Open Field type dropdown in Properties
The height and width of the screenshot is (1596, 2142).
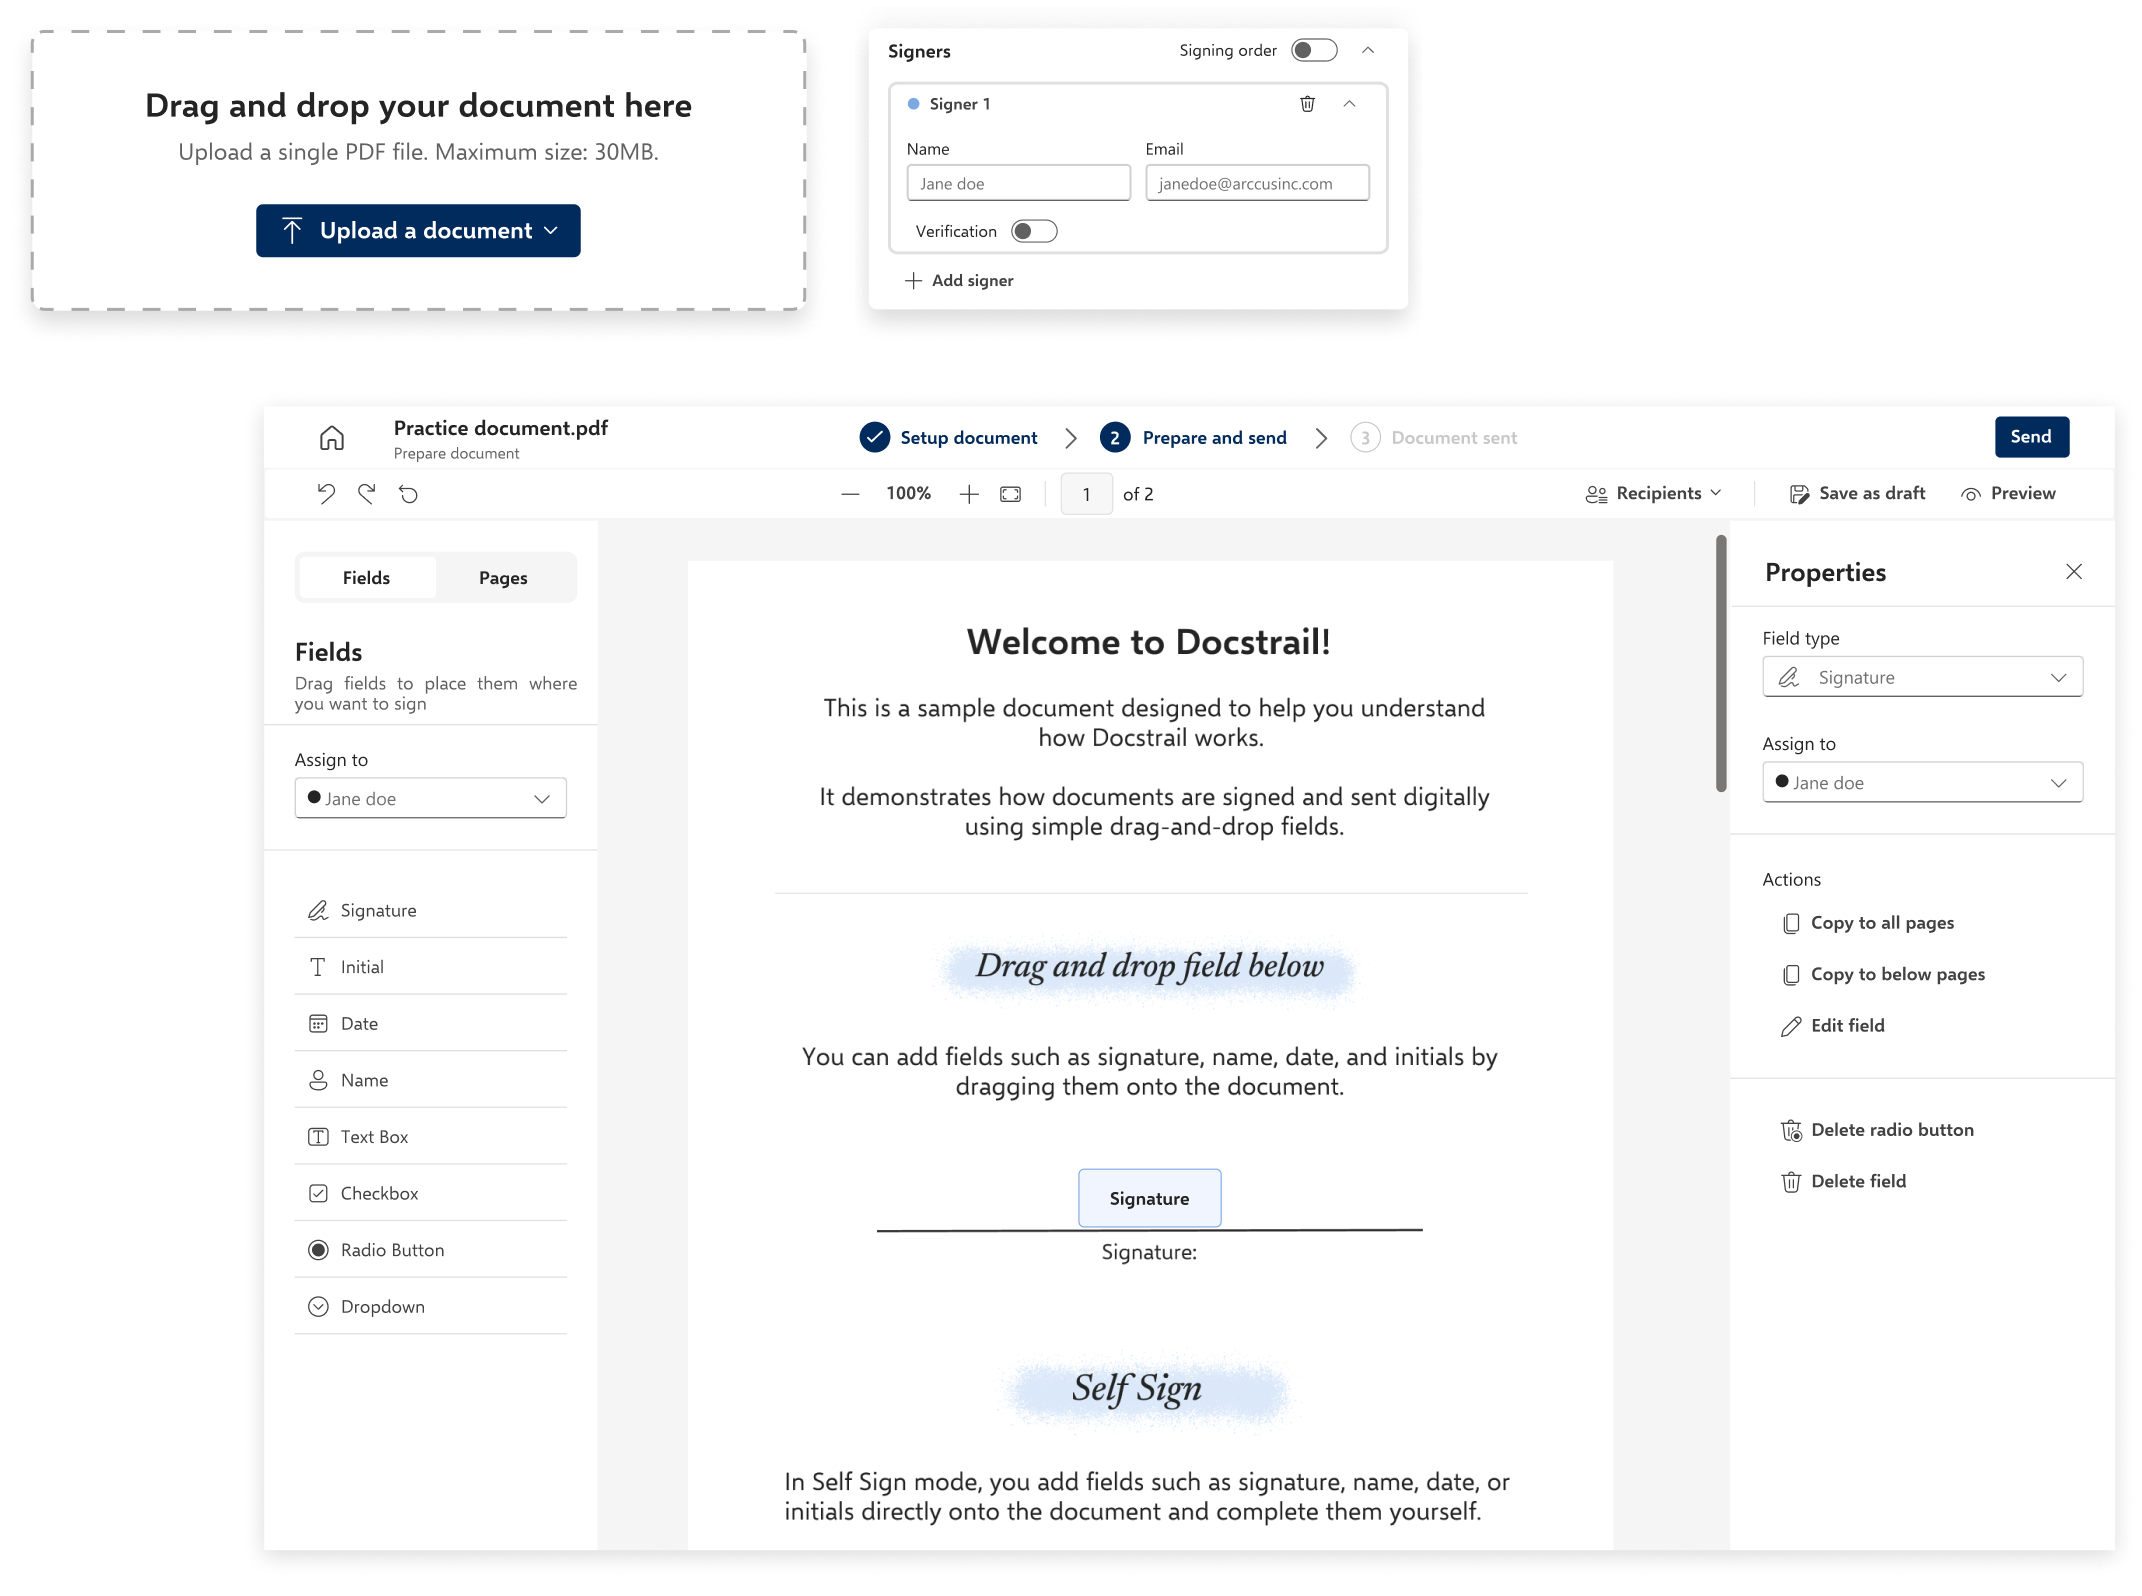click(1922, 677)
